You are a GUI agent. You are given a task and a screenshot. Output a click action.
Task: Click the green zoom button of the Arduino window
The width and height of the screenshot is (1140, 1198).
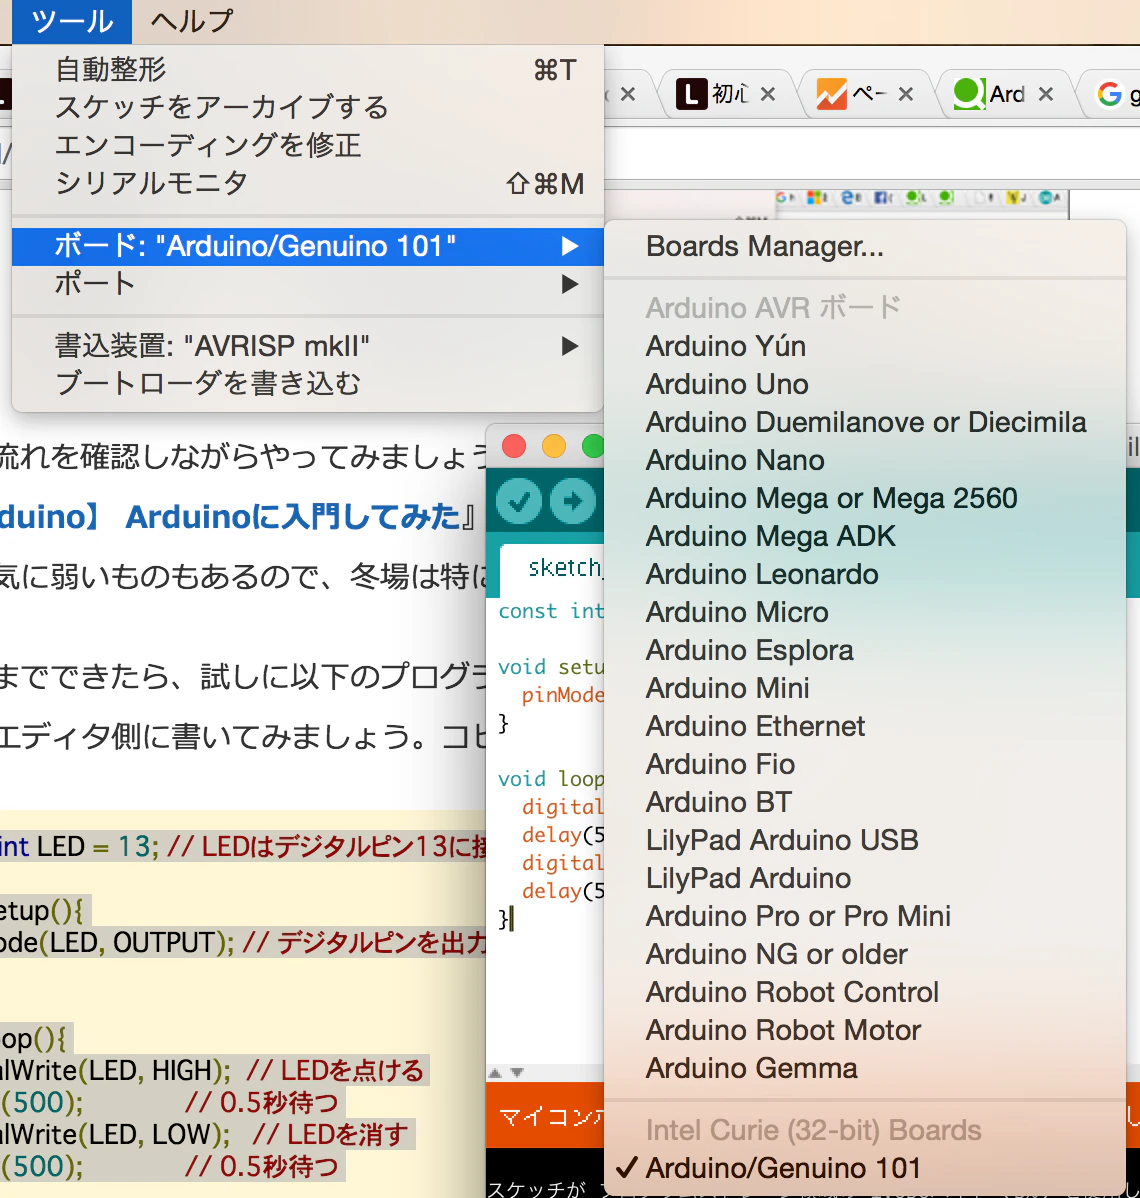(x=592, y=445)
